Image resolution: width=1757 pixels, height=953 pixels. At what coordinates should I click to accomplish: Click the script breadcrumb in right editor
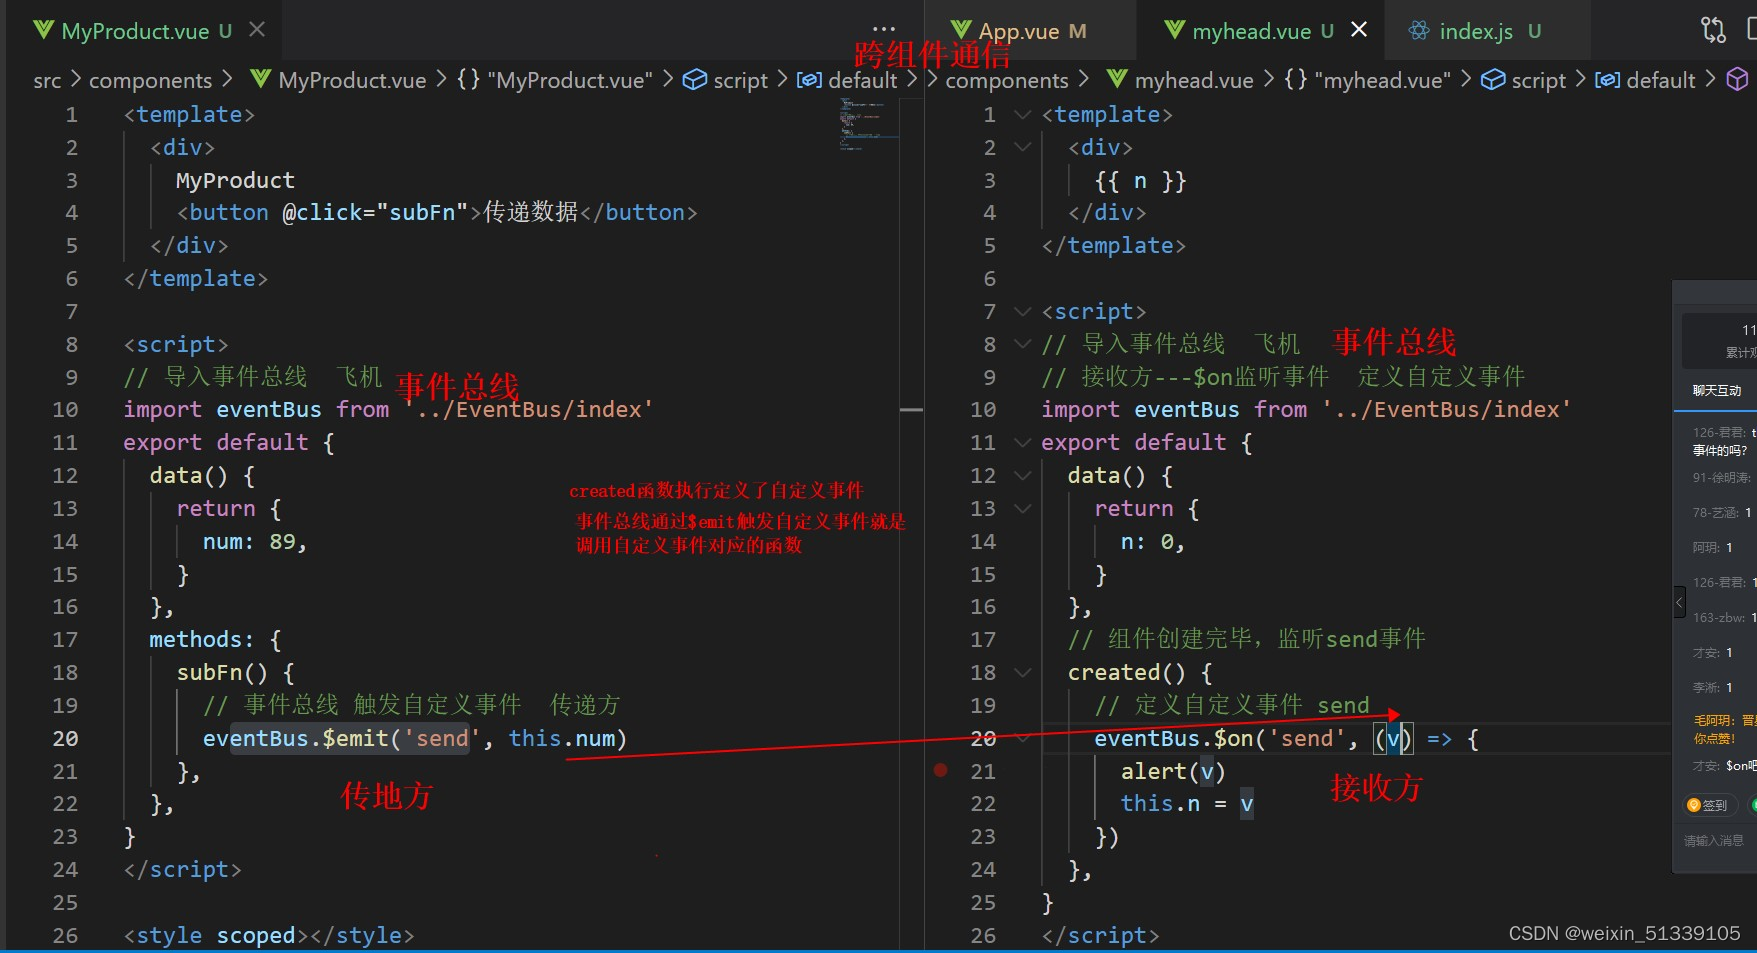(x=1524, y=80)
